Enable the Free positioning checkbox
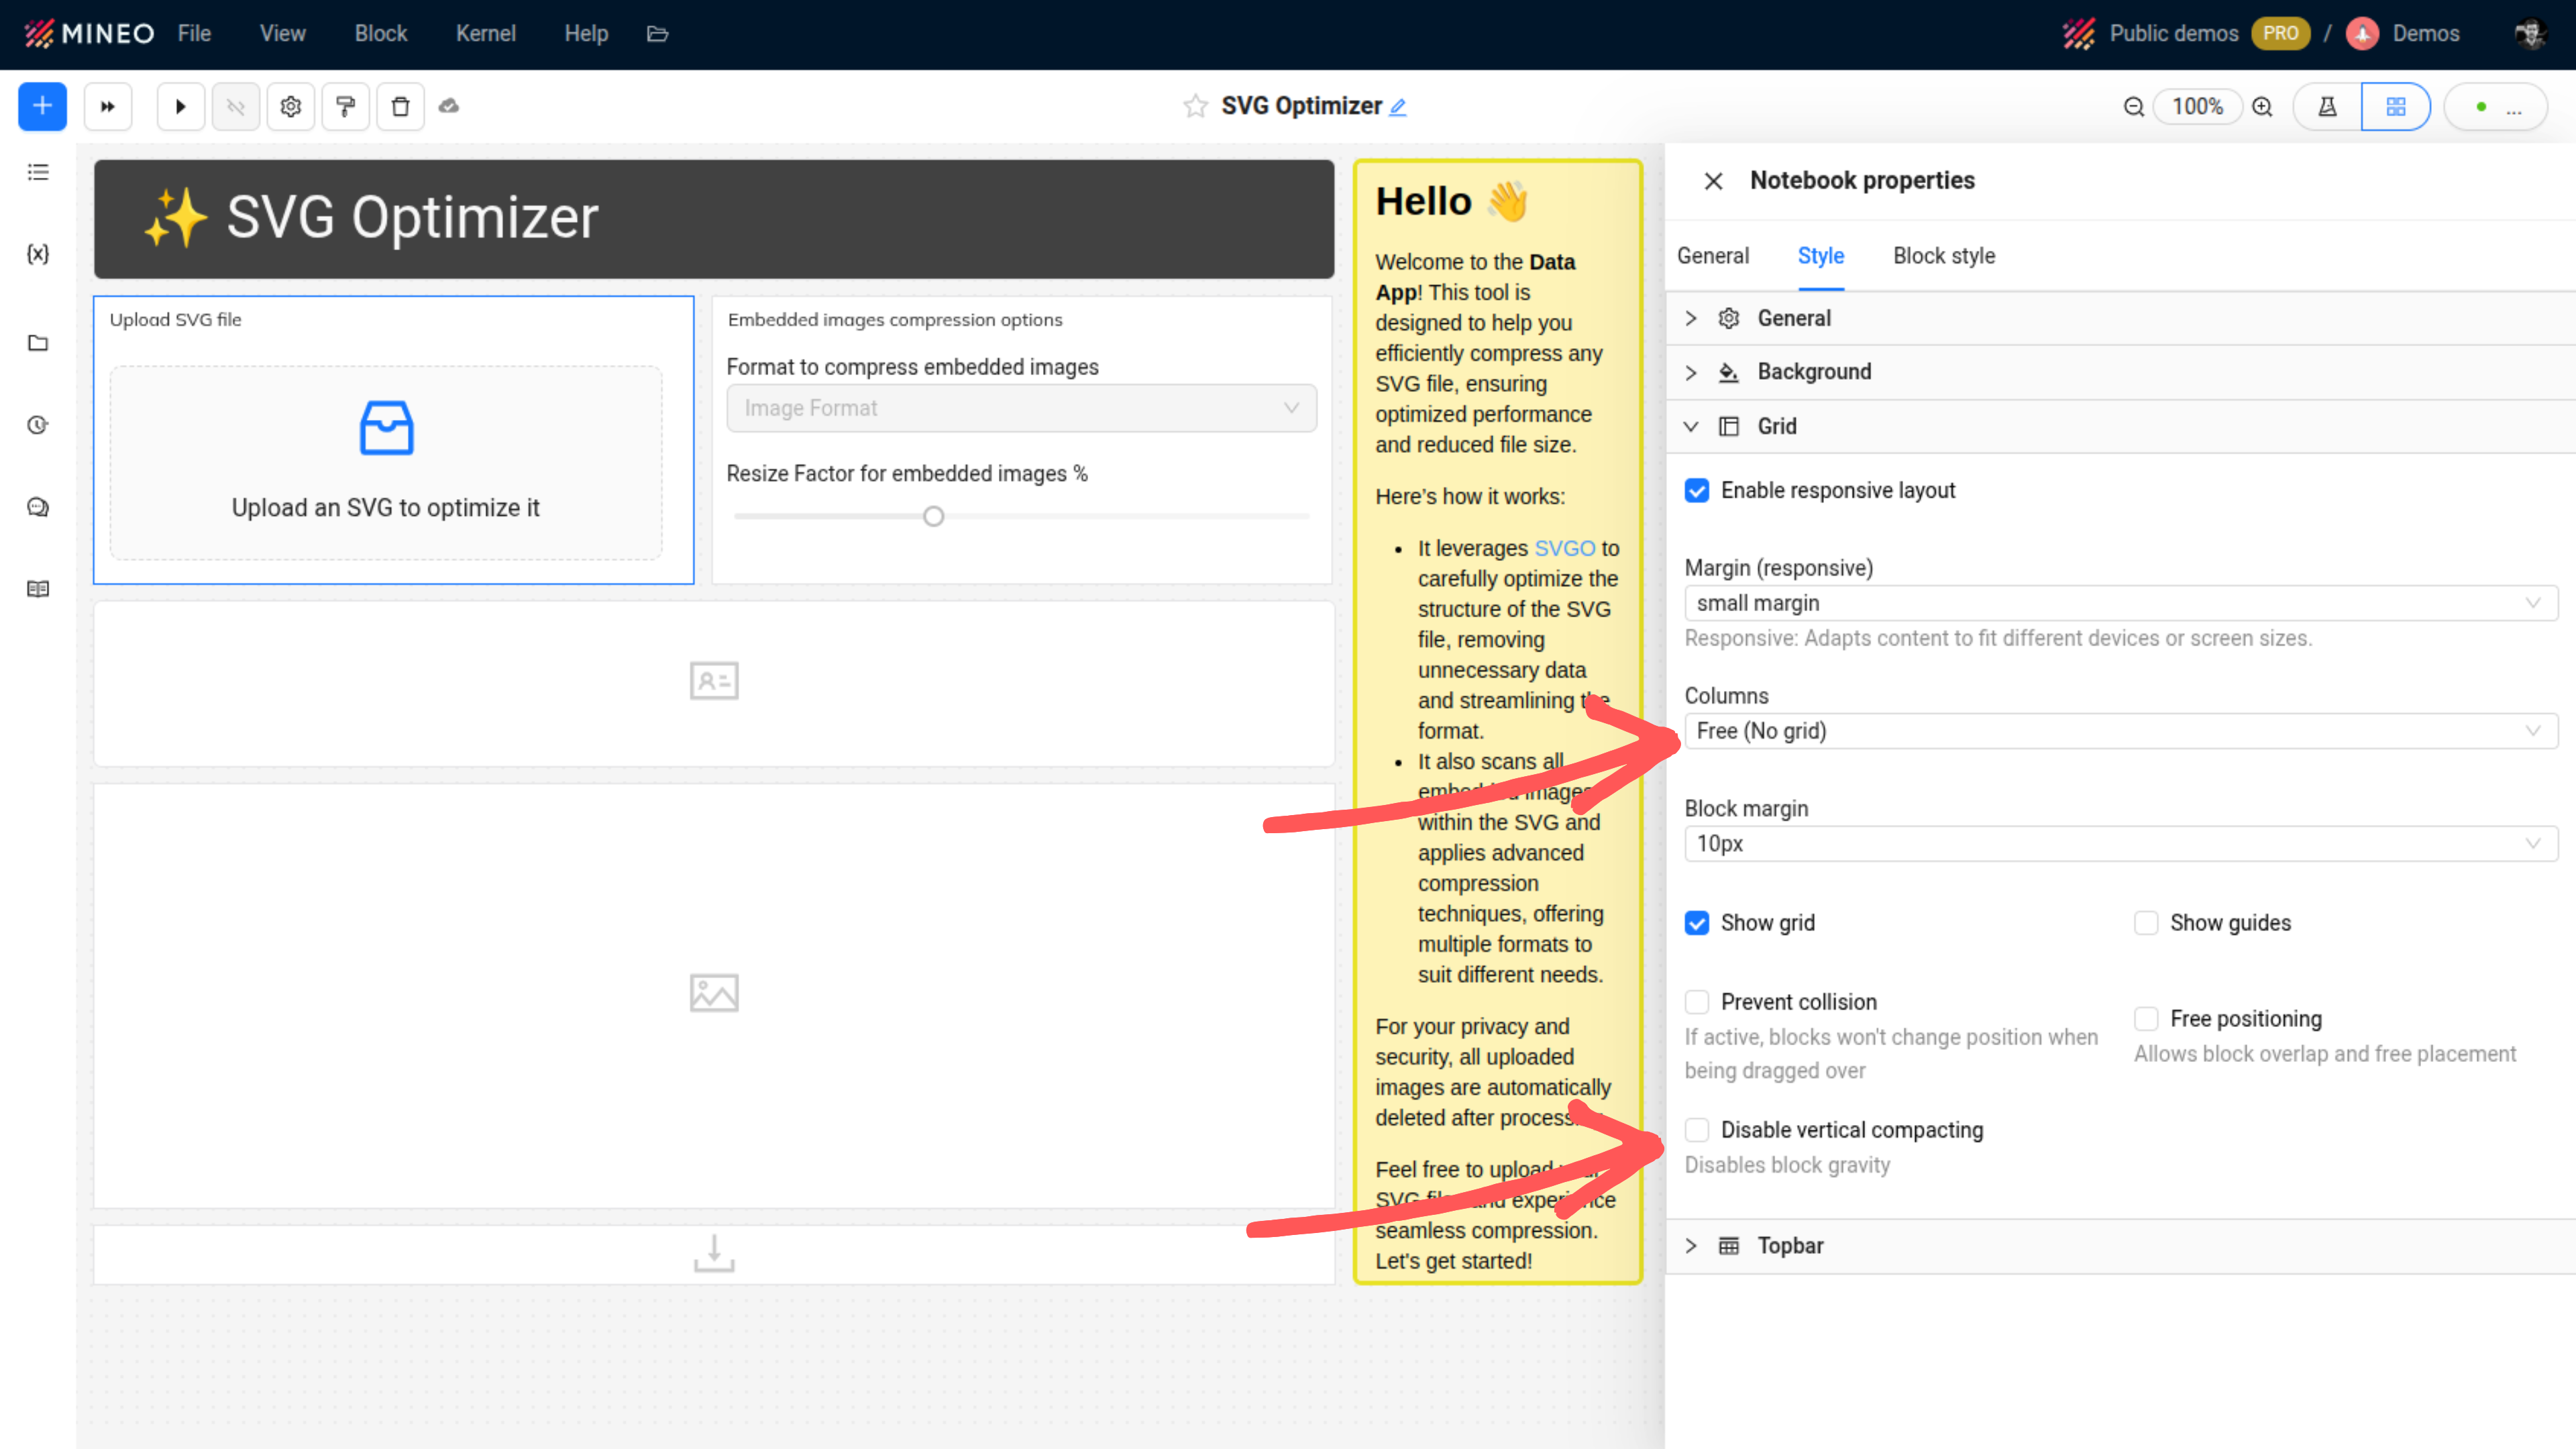The image size is (2576, 1449). click(2146, 1019)
